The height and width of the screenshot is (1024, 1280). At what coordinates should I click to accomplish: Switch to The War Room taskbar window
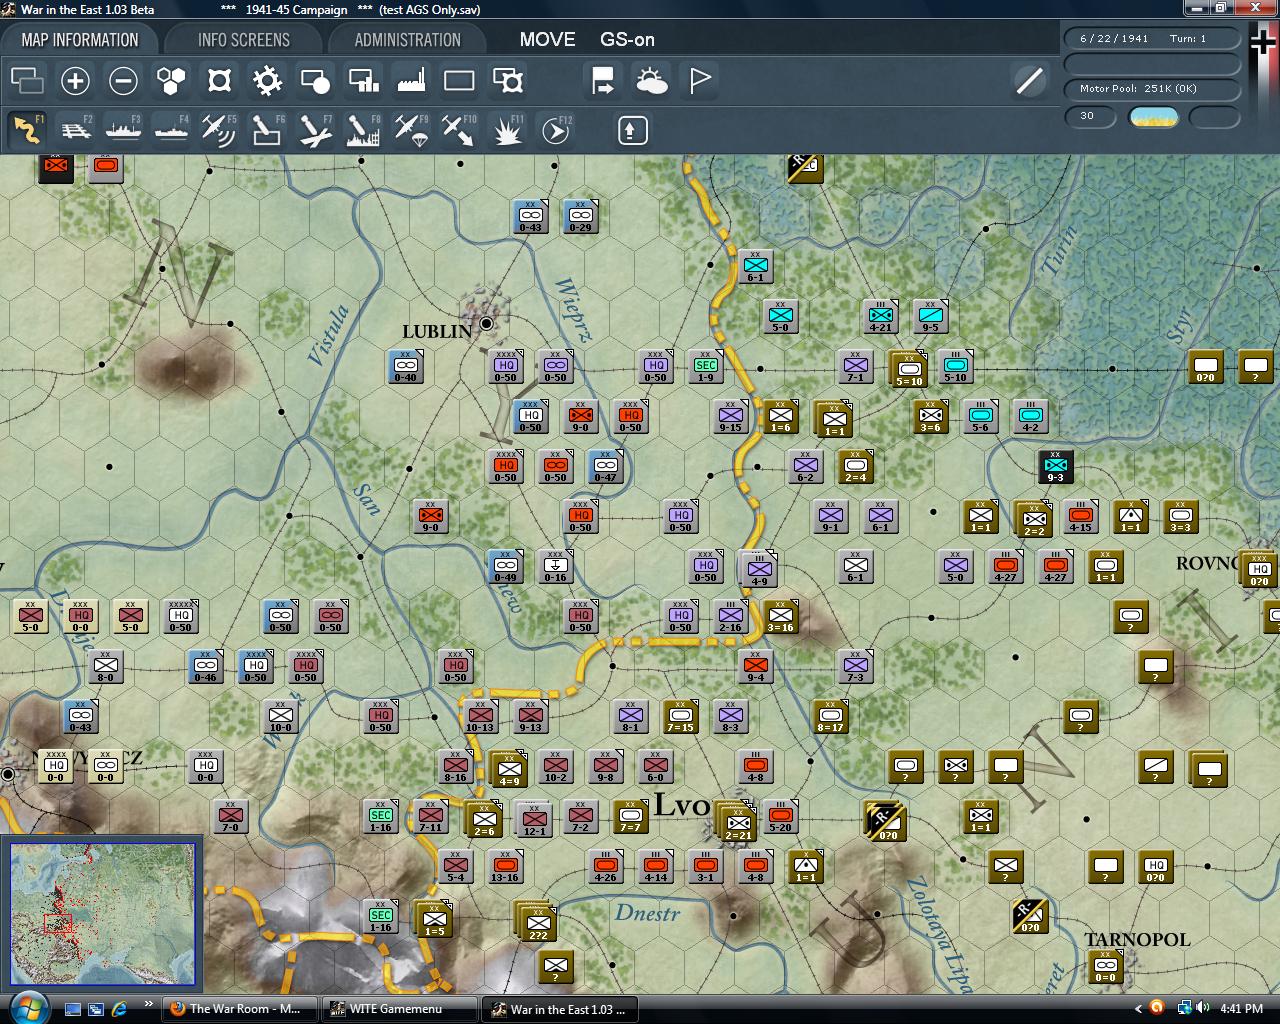238,1008
